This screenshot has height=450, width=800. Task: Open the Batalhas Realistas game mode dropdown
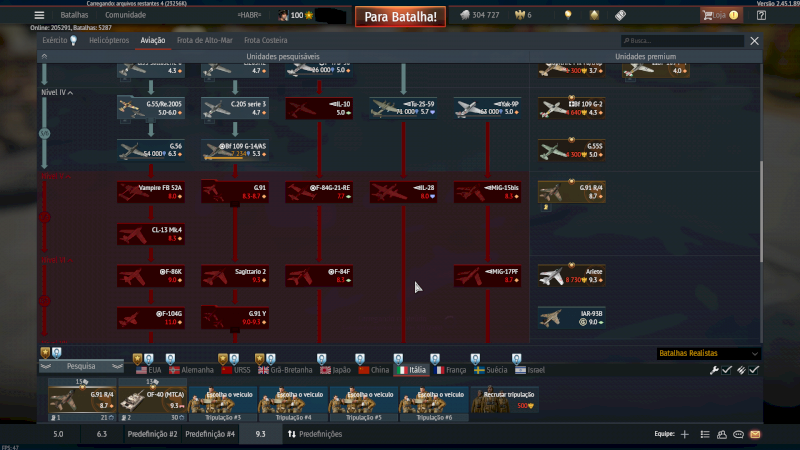click(708, 353)
